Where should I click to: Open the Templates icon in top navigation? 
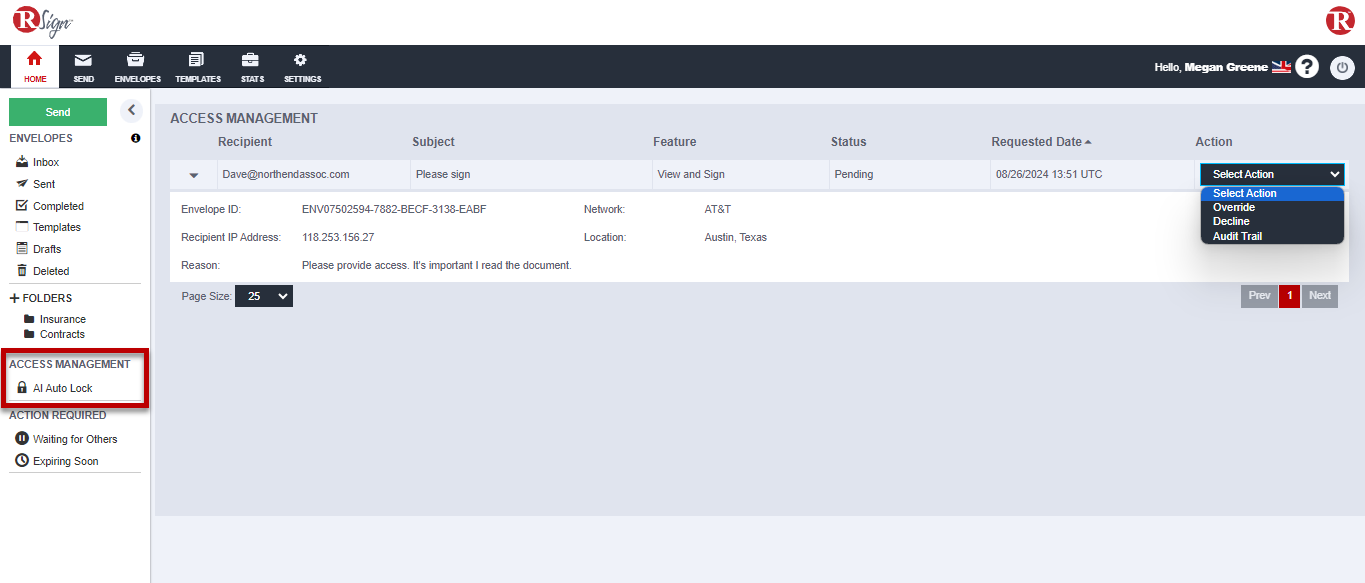[x=197, y=66]
